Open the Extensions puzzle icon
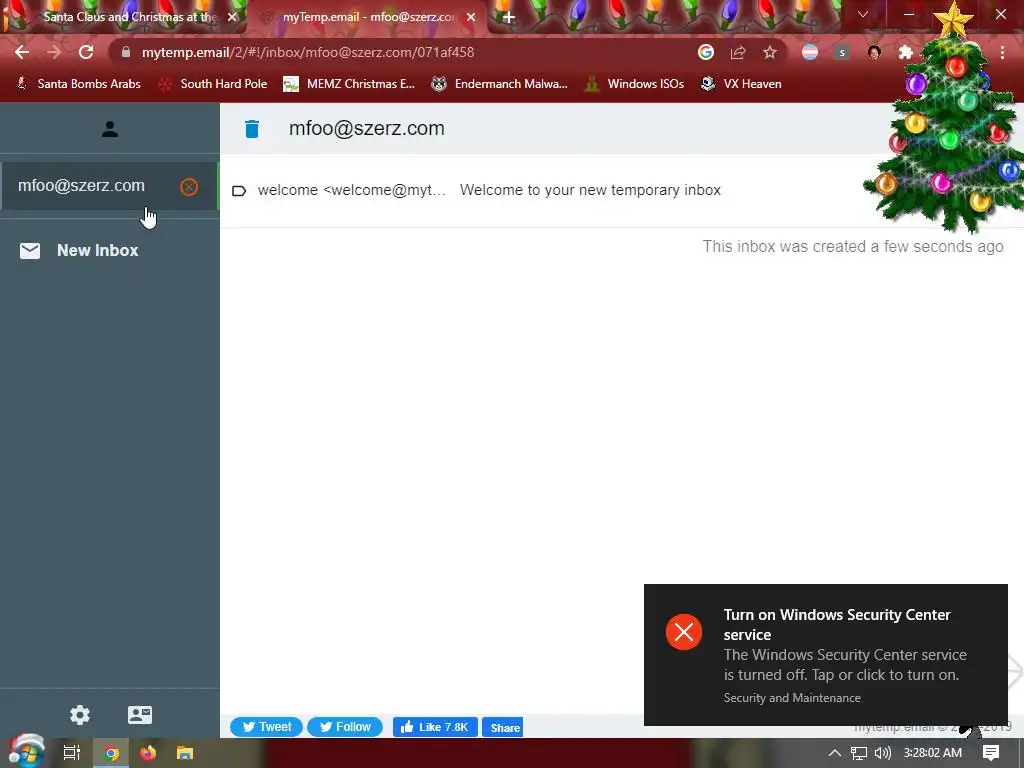 point(906,52)
